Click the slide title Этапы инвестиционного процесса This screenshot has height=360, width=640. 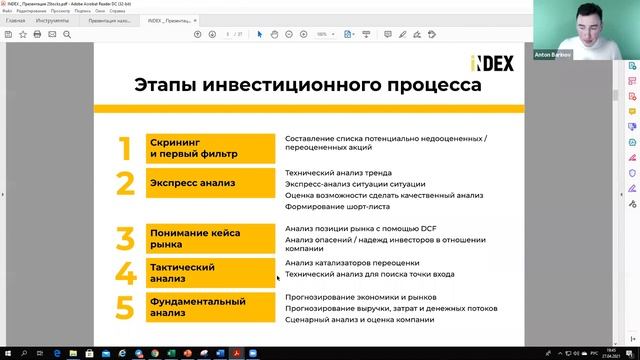tap(308, 85)
